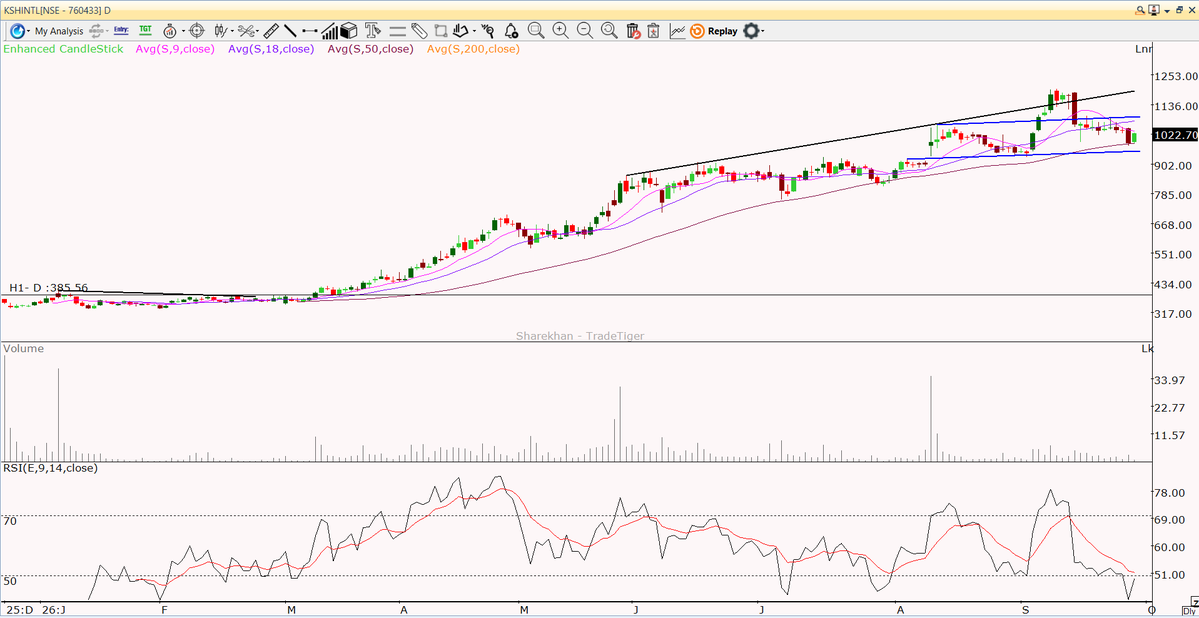Select the ruler measure tool
The image size is (1199, 618).
(x=271, y=31)
